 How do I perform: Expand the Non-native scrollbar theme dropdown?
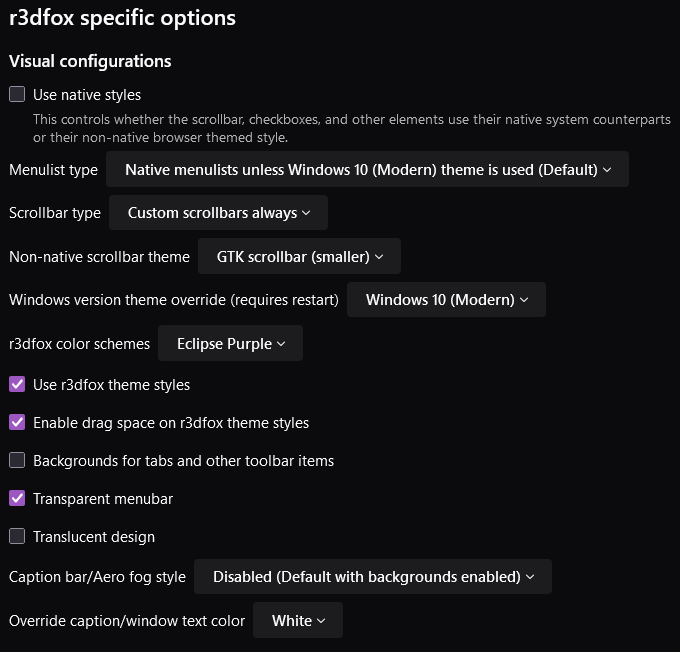click(x=299, y=257)
